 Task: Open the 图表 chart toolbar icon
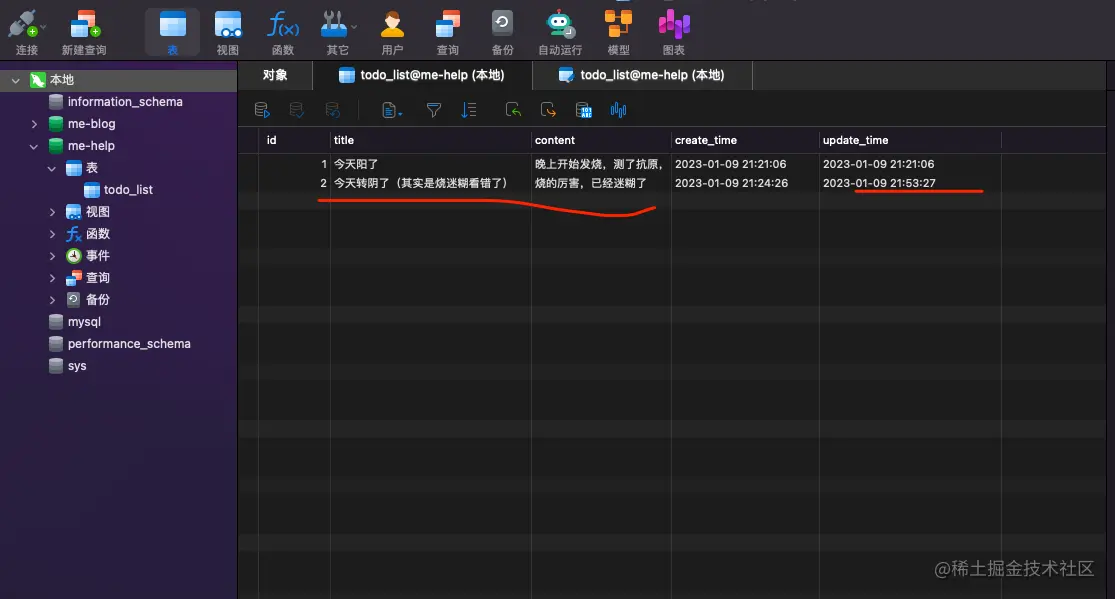[x=673, y=32]
